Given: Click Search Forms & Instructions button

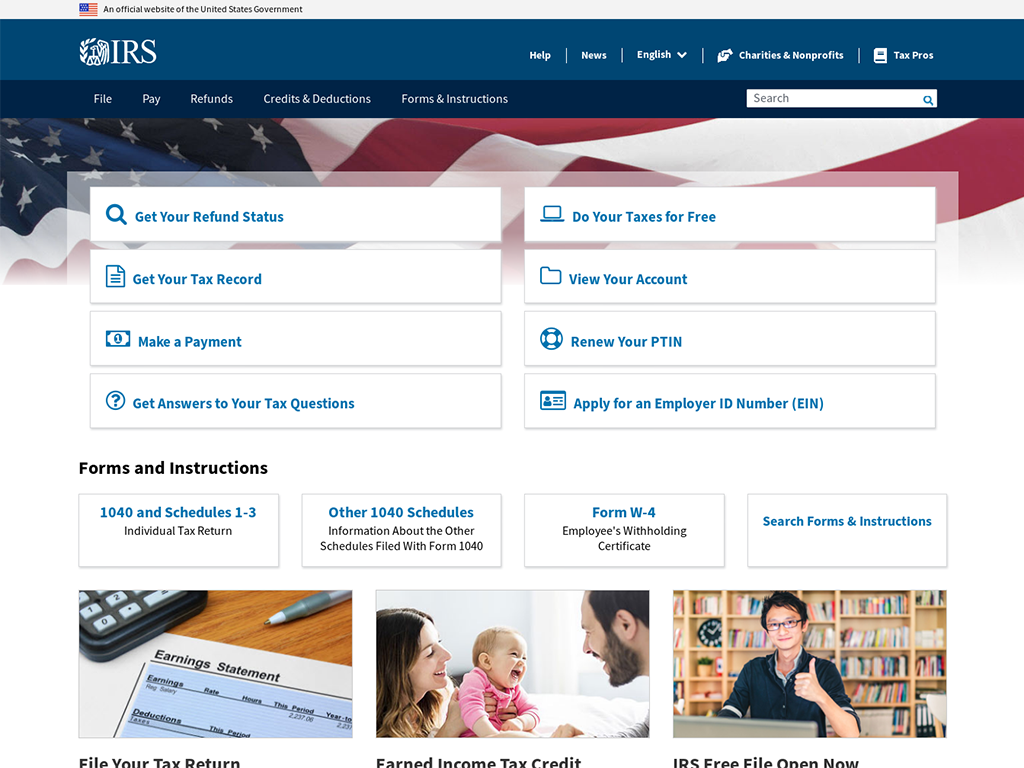Looking at the screenshot, I should (x=846, y=522).
